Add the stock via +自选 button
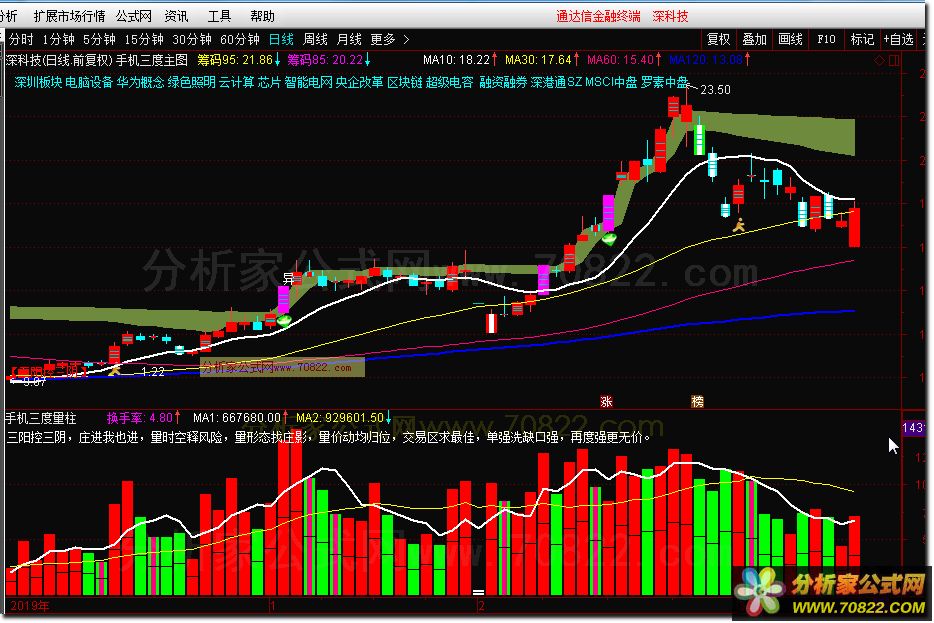 (900, 39)
